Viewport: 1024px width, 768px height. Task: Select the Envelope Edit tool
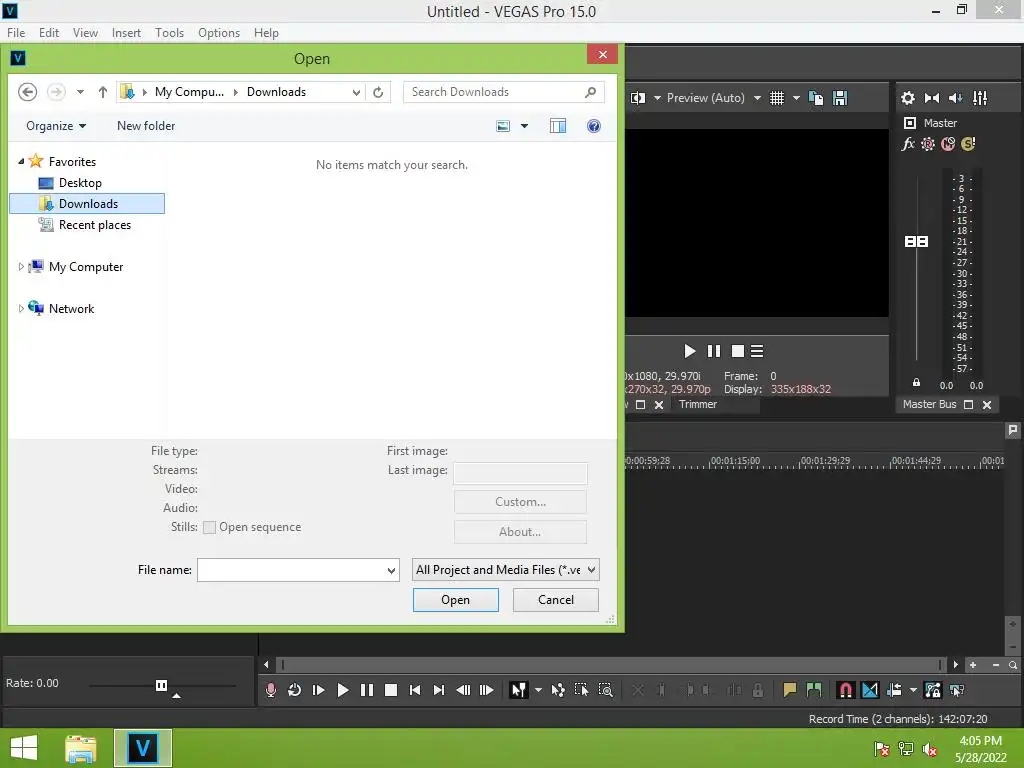558,690
